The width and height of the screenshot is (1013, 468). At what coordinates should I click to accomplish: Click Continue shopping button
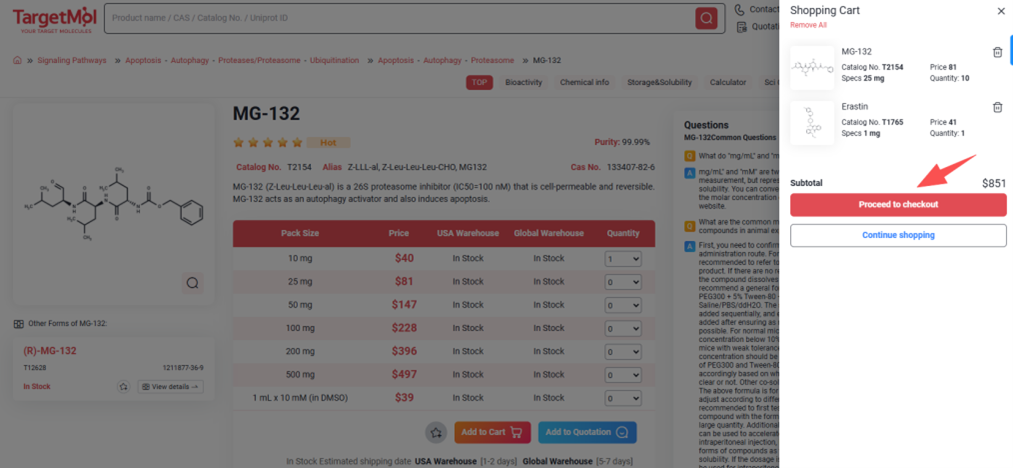[x=897, y=235]
